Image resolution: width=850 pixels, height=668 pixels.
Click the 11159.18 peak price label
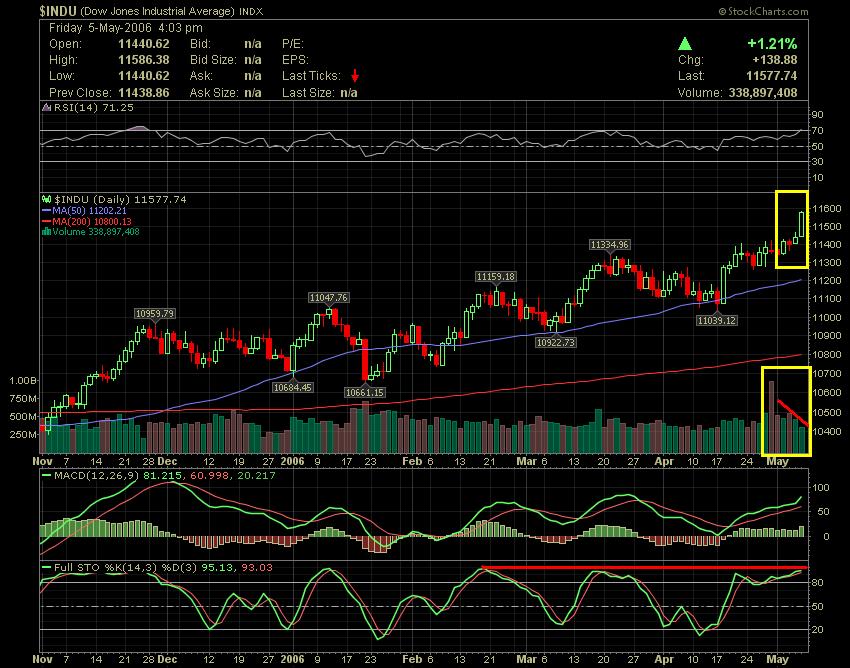pyautogui.click(x=495, y=277)
